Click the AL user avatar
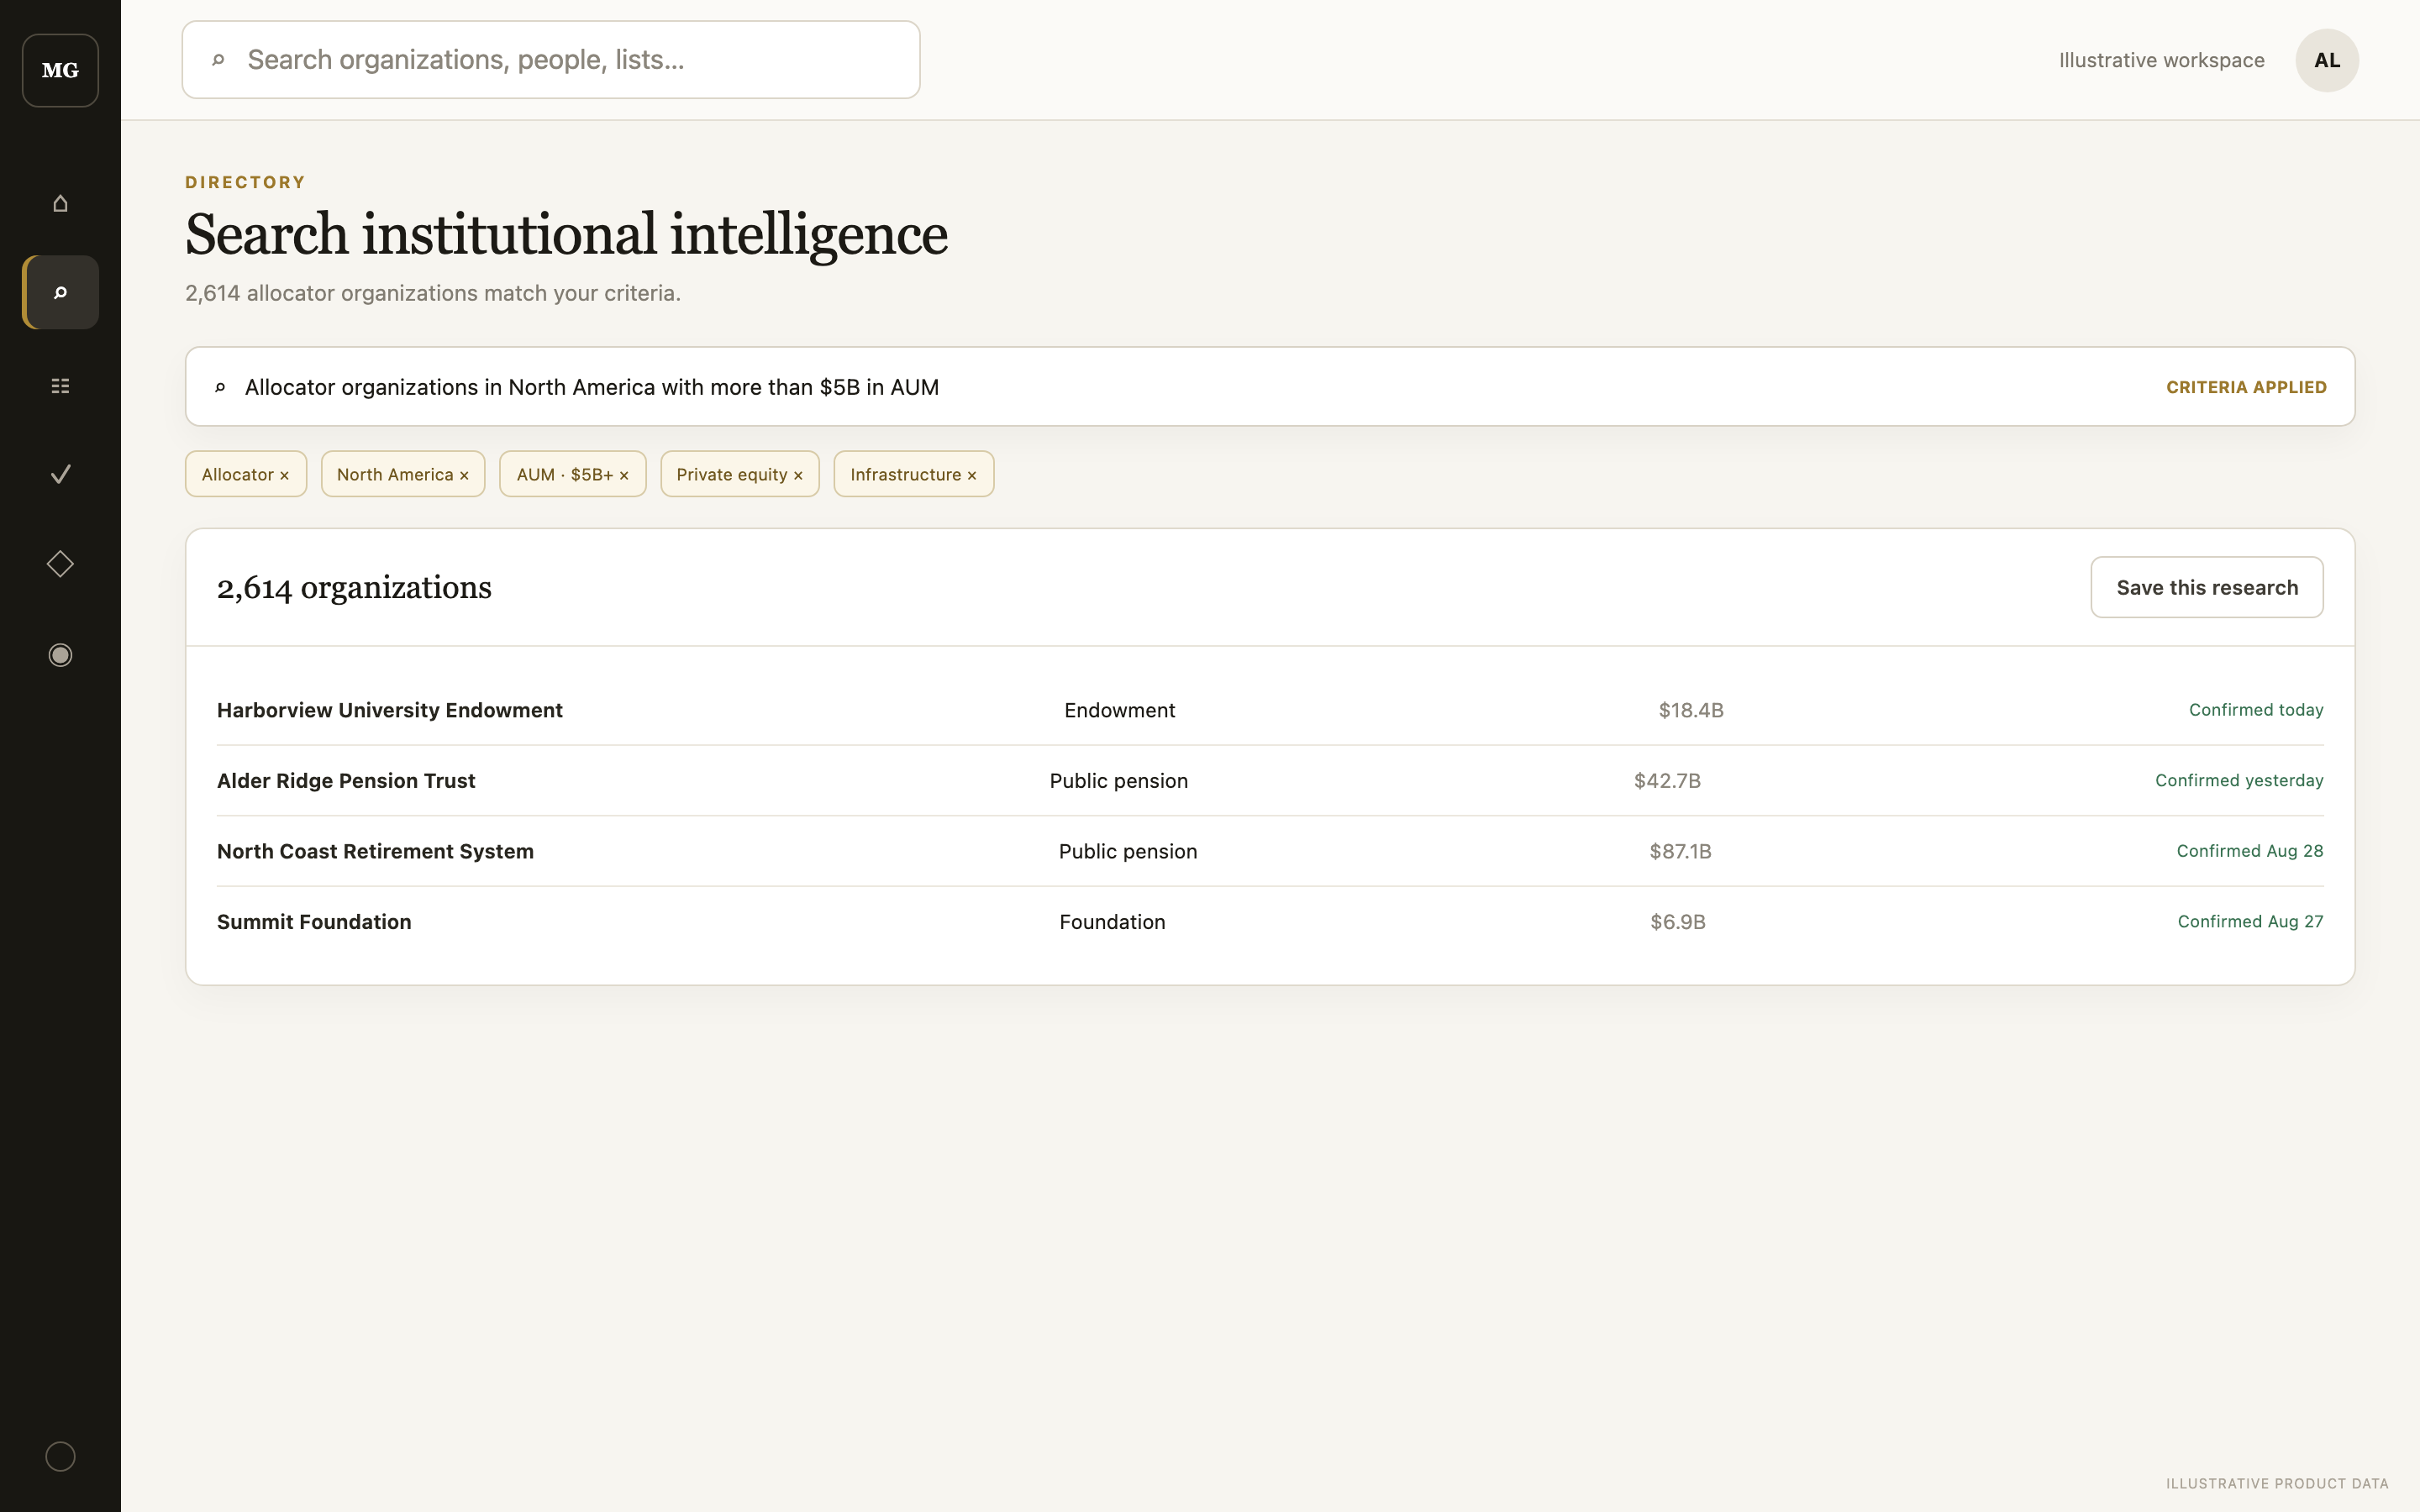Screen dimensions: 2420x1512 2326,60
